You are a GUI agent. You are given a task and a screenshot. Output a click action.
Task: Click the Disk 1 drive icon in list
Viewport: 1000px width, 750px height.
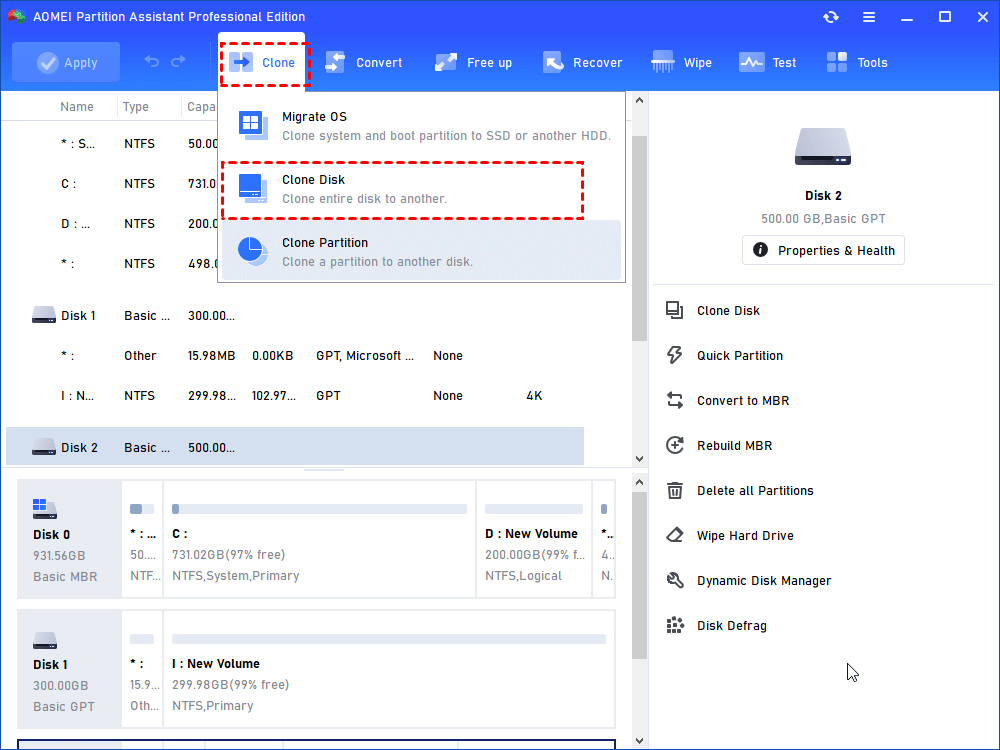coord(44,315)
